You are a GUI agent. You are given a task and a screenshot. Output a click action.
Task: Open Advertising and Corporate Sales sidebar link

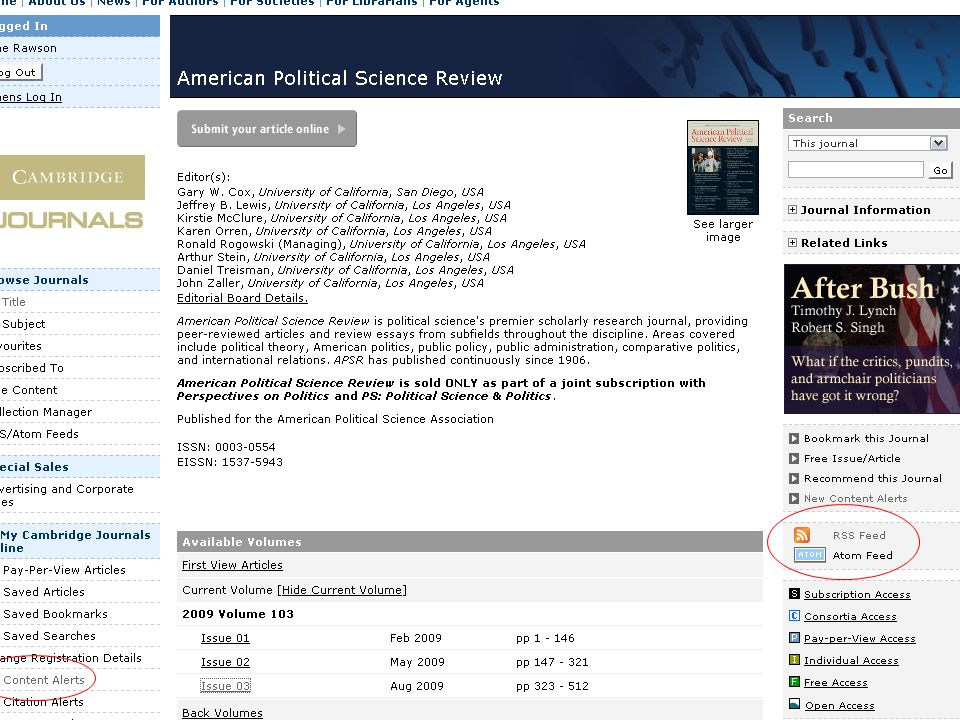click(x=67, y=495)
